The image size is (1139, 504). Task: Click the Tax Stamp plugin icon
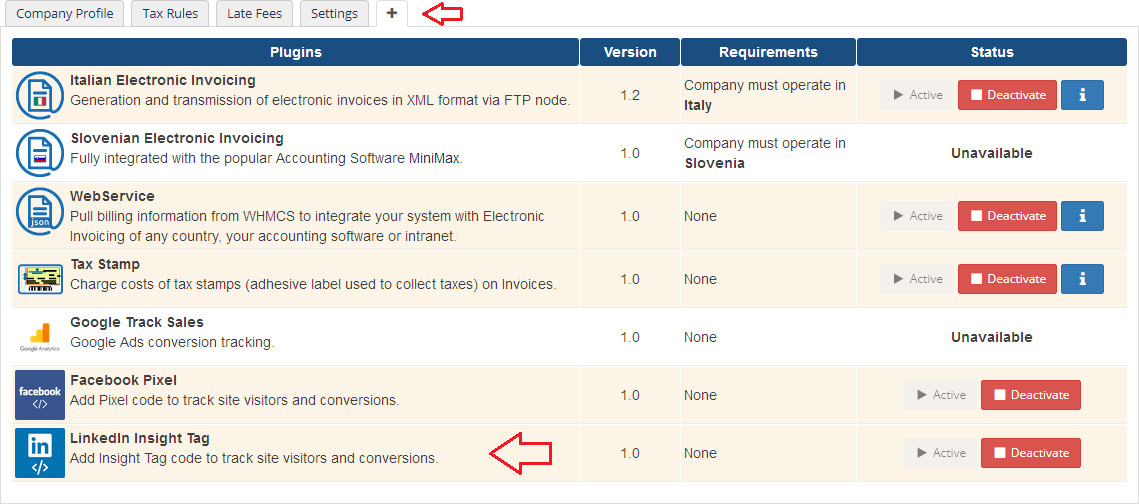click(x=40, y=280)
